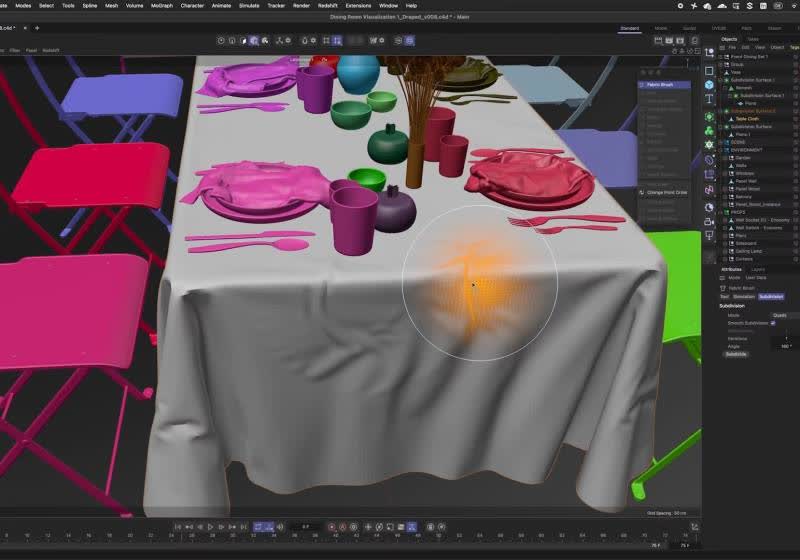Expand the Subdivision Surface.1 top entry
Image resolution: width=800 pixels, height=560 pixels.
coord(720,80)
